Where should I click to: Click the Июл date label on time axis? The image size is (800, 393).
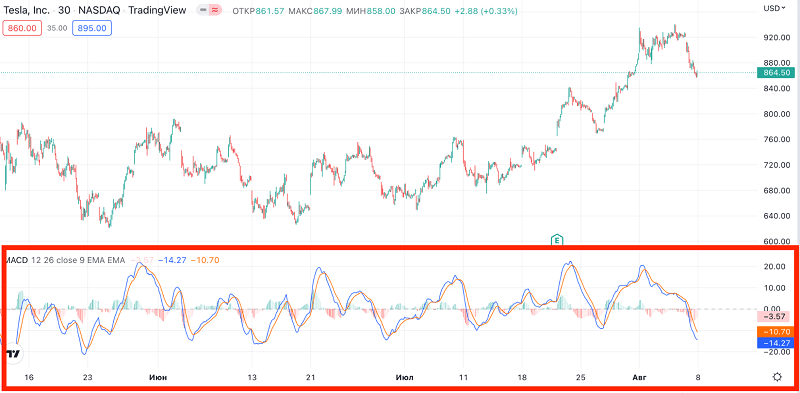click(405, 378)
